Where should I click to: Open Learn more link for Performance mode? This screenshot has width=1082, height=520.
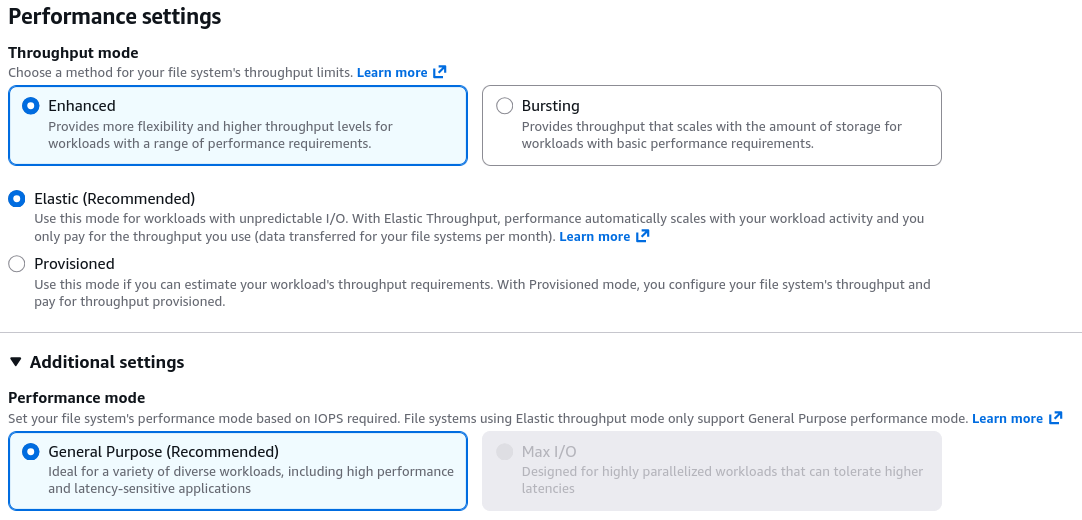[1007, 419]
